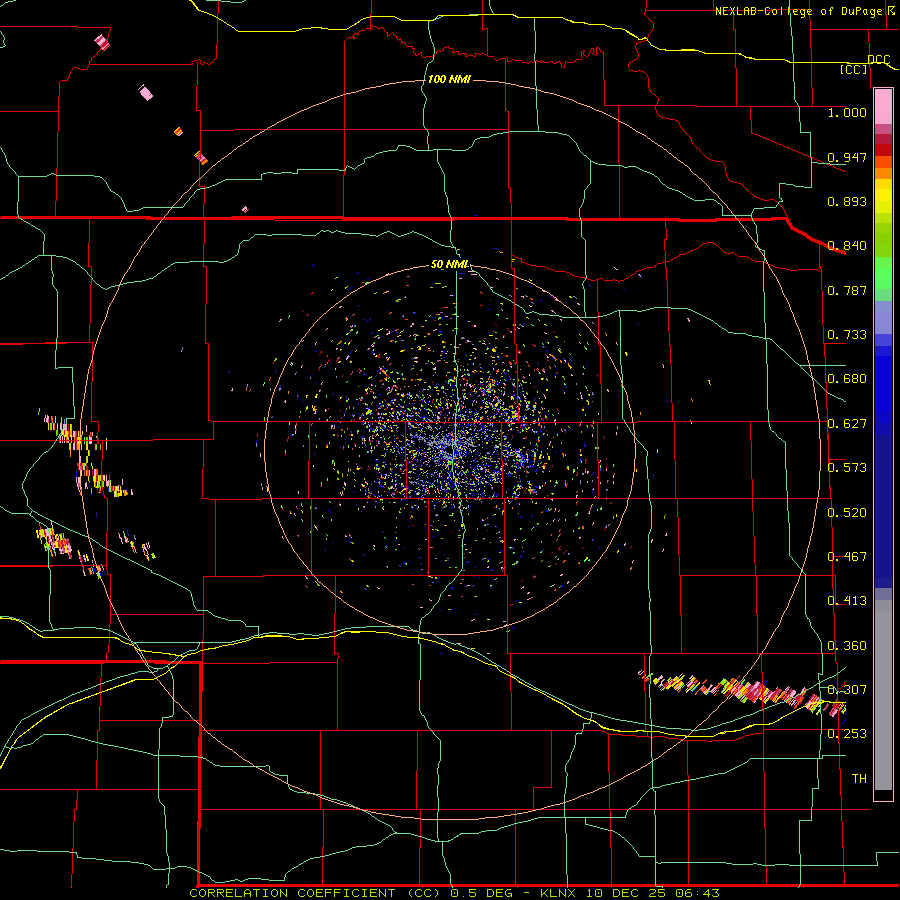Select the 0.893 color scale value
Viewport: 900px width, 900px height.
click(847, 201)
